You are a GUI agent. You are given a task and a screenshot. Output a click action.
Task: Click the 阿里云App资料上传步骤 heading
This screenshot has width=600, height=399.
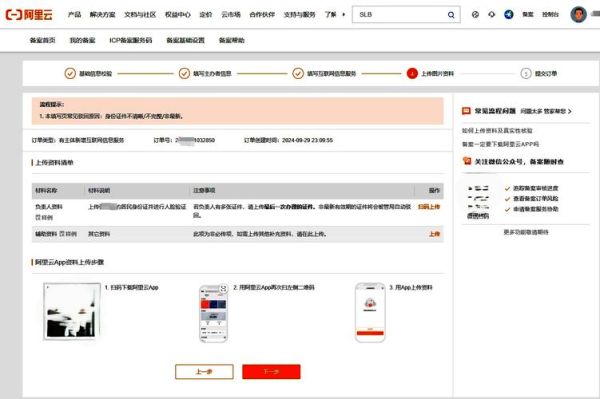[x=69, y=262]
